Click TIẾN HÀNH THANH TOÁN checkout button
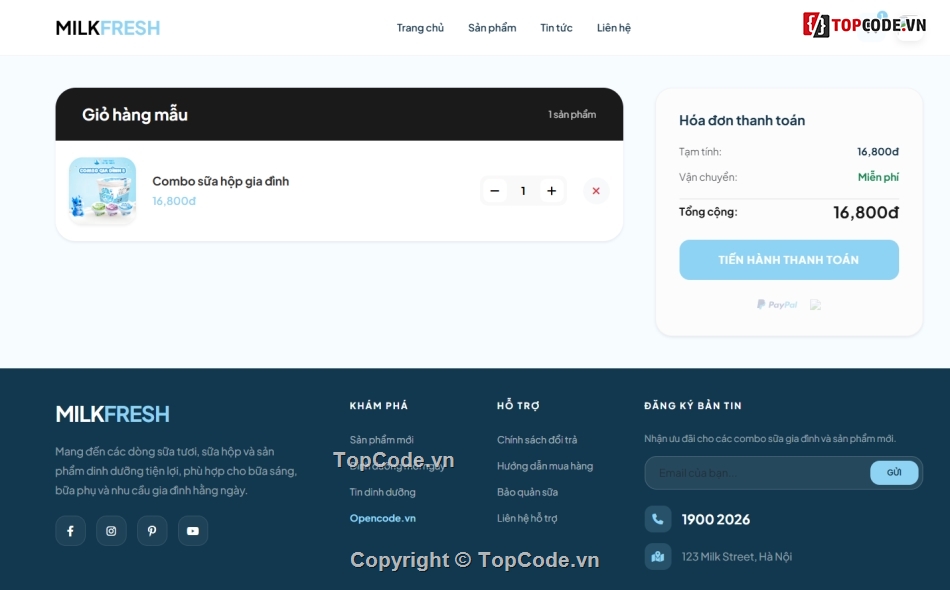950x590 pixels. pos(789,260)
